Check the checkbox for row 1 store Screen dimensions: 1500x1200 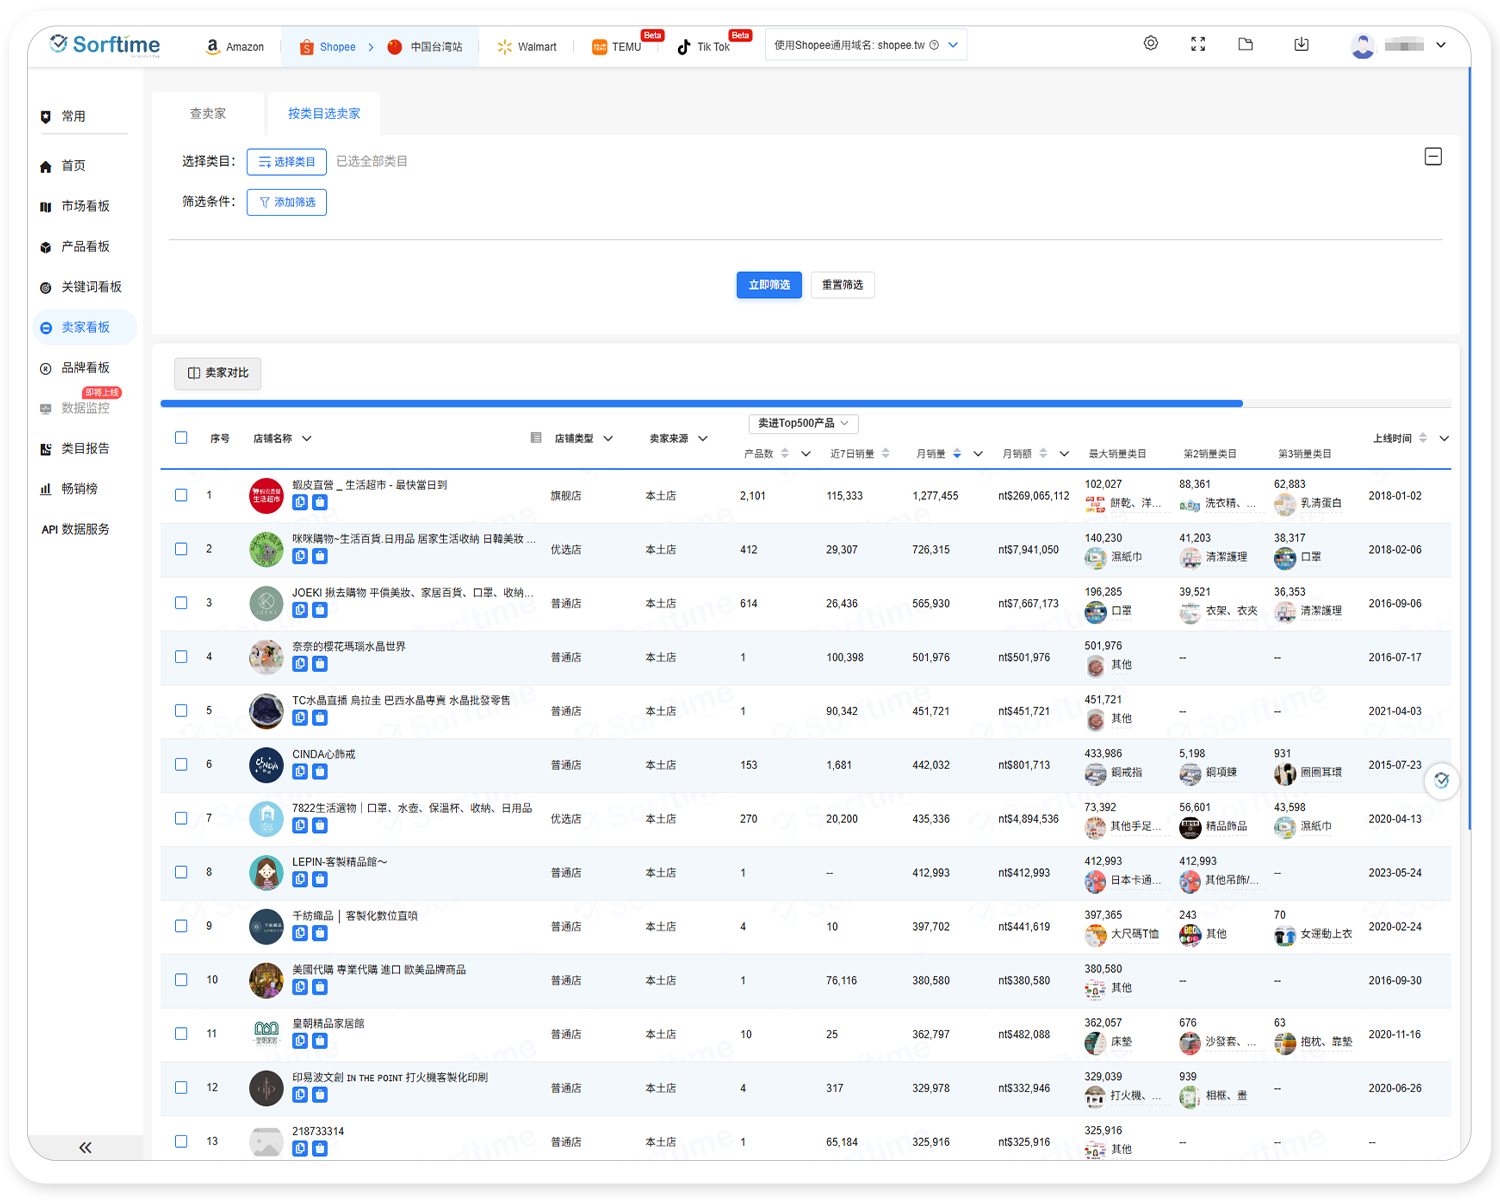point(181,495)
